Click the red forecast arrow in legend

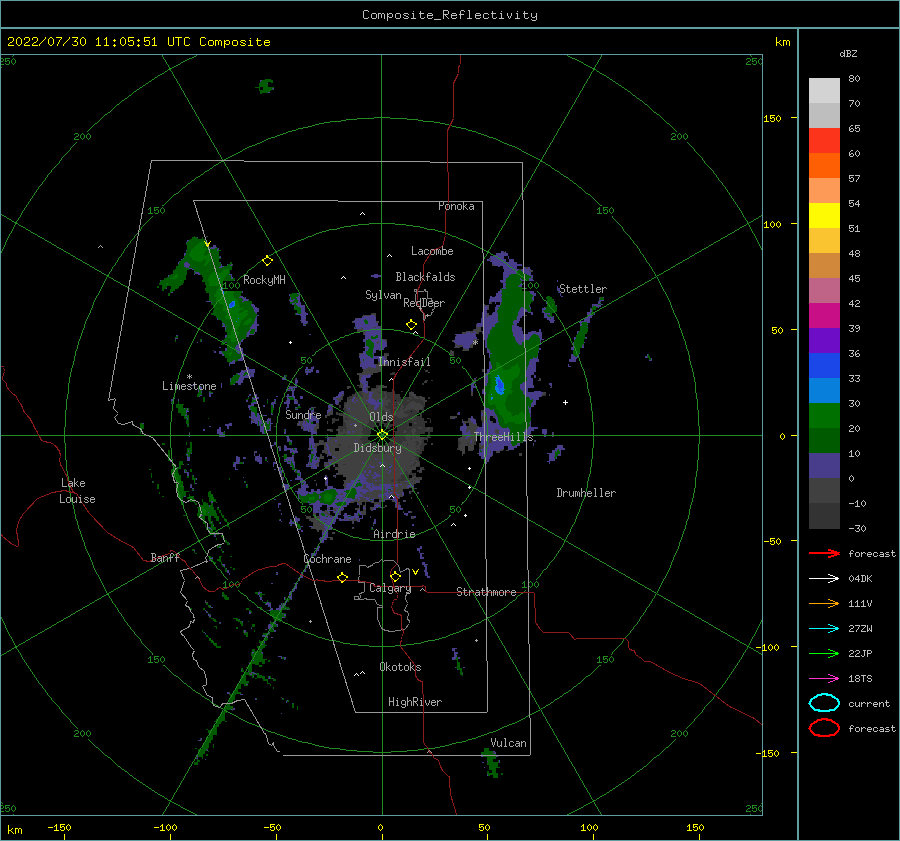tap(824, 553)
